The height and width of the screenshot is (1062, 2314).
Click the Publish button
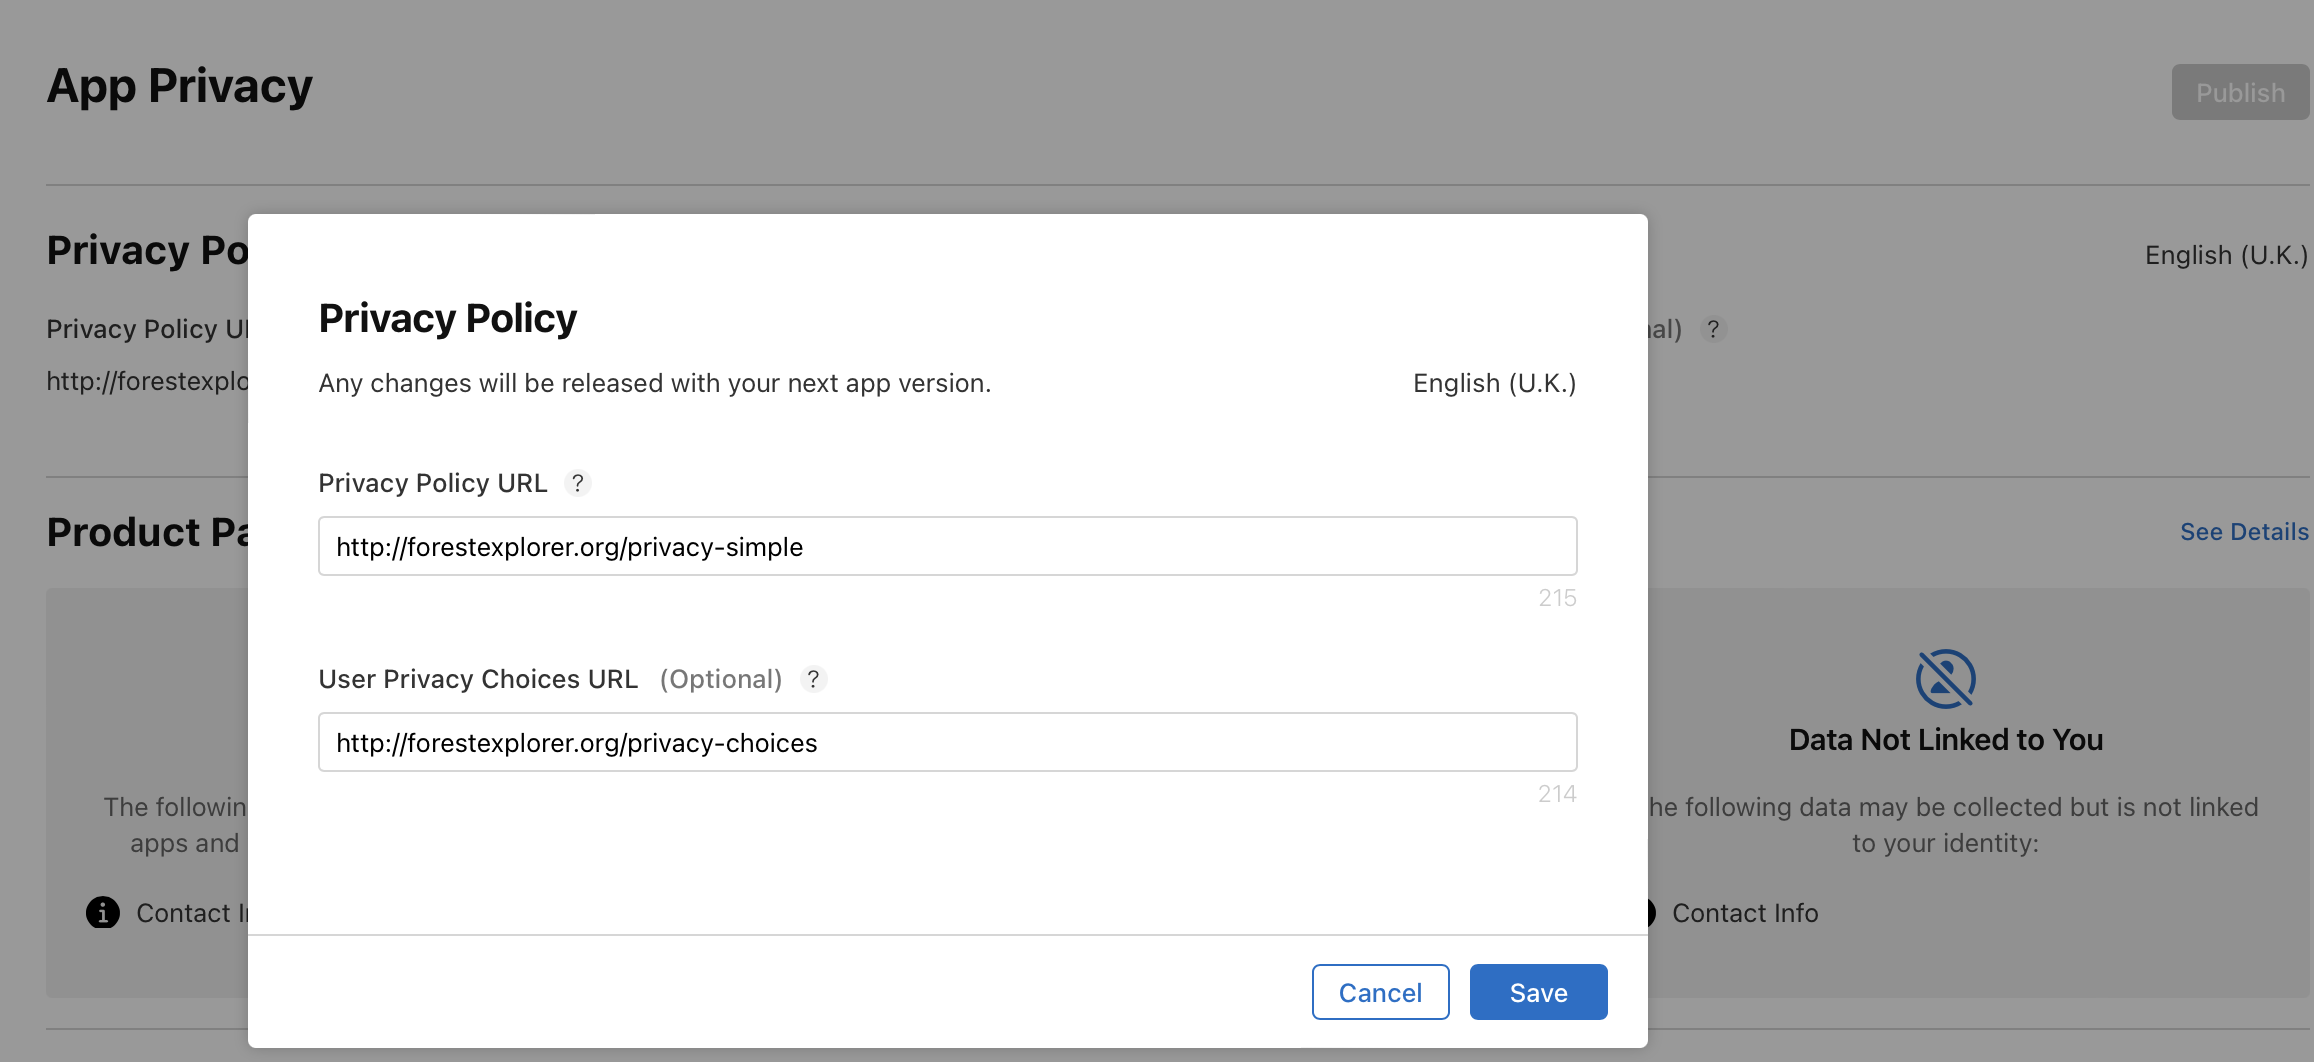tap(2240, 92)
